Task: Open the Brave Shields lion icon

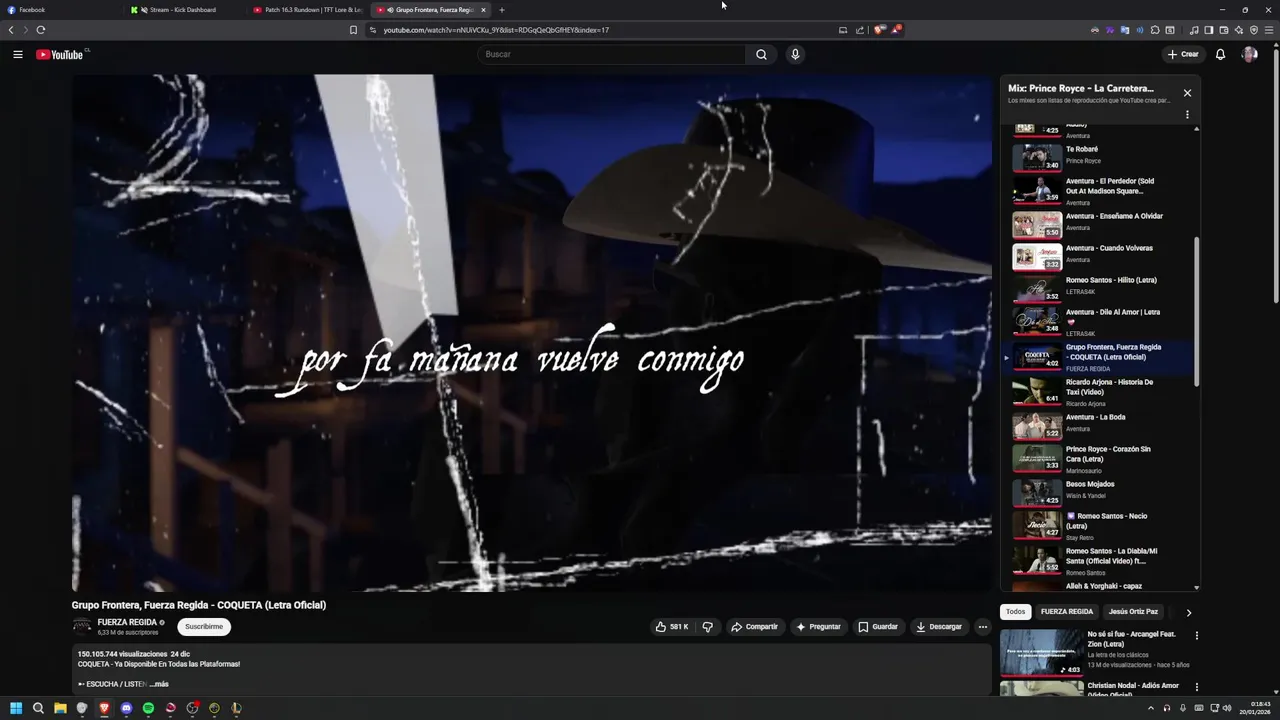Action: point(879,30)
